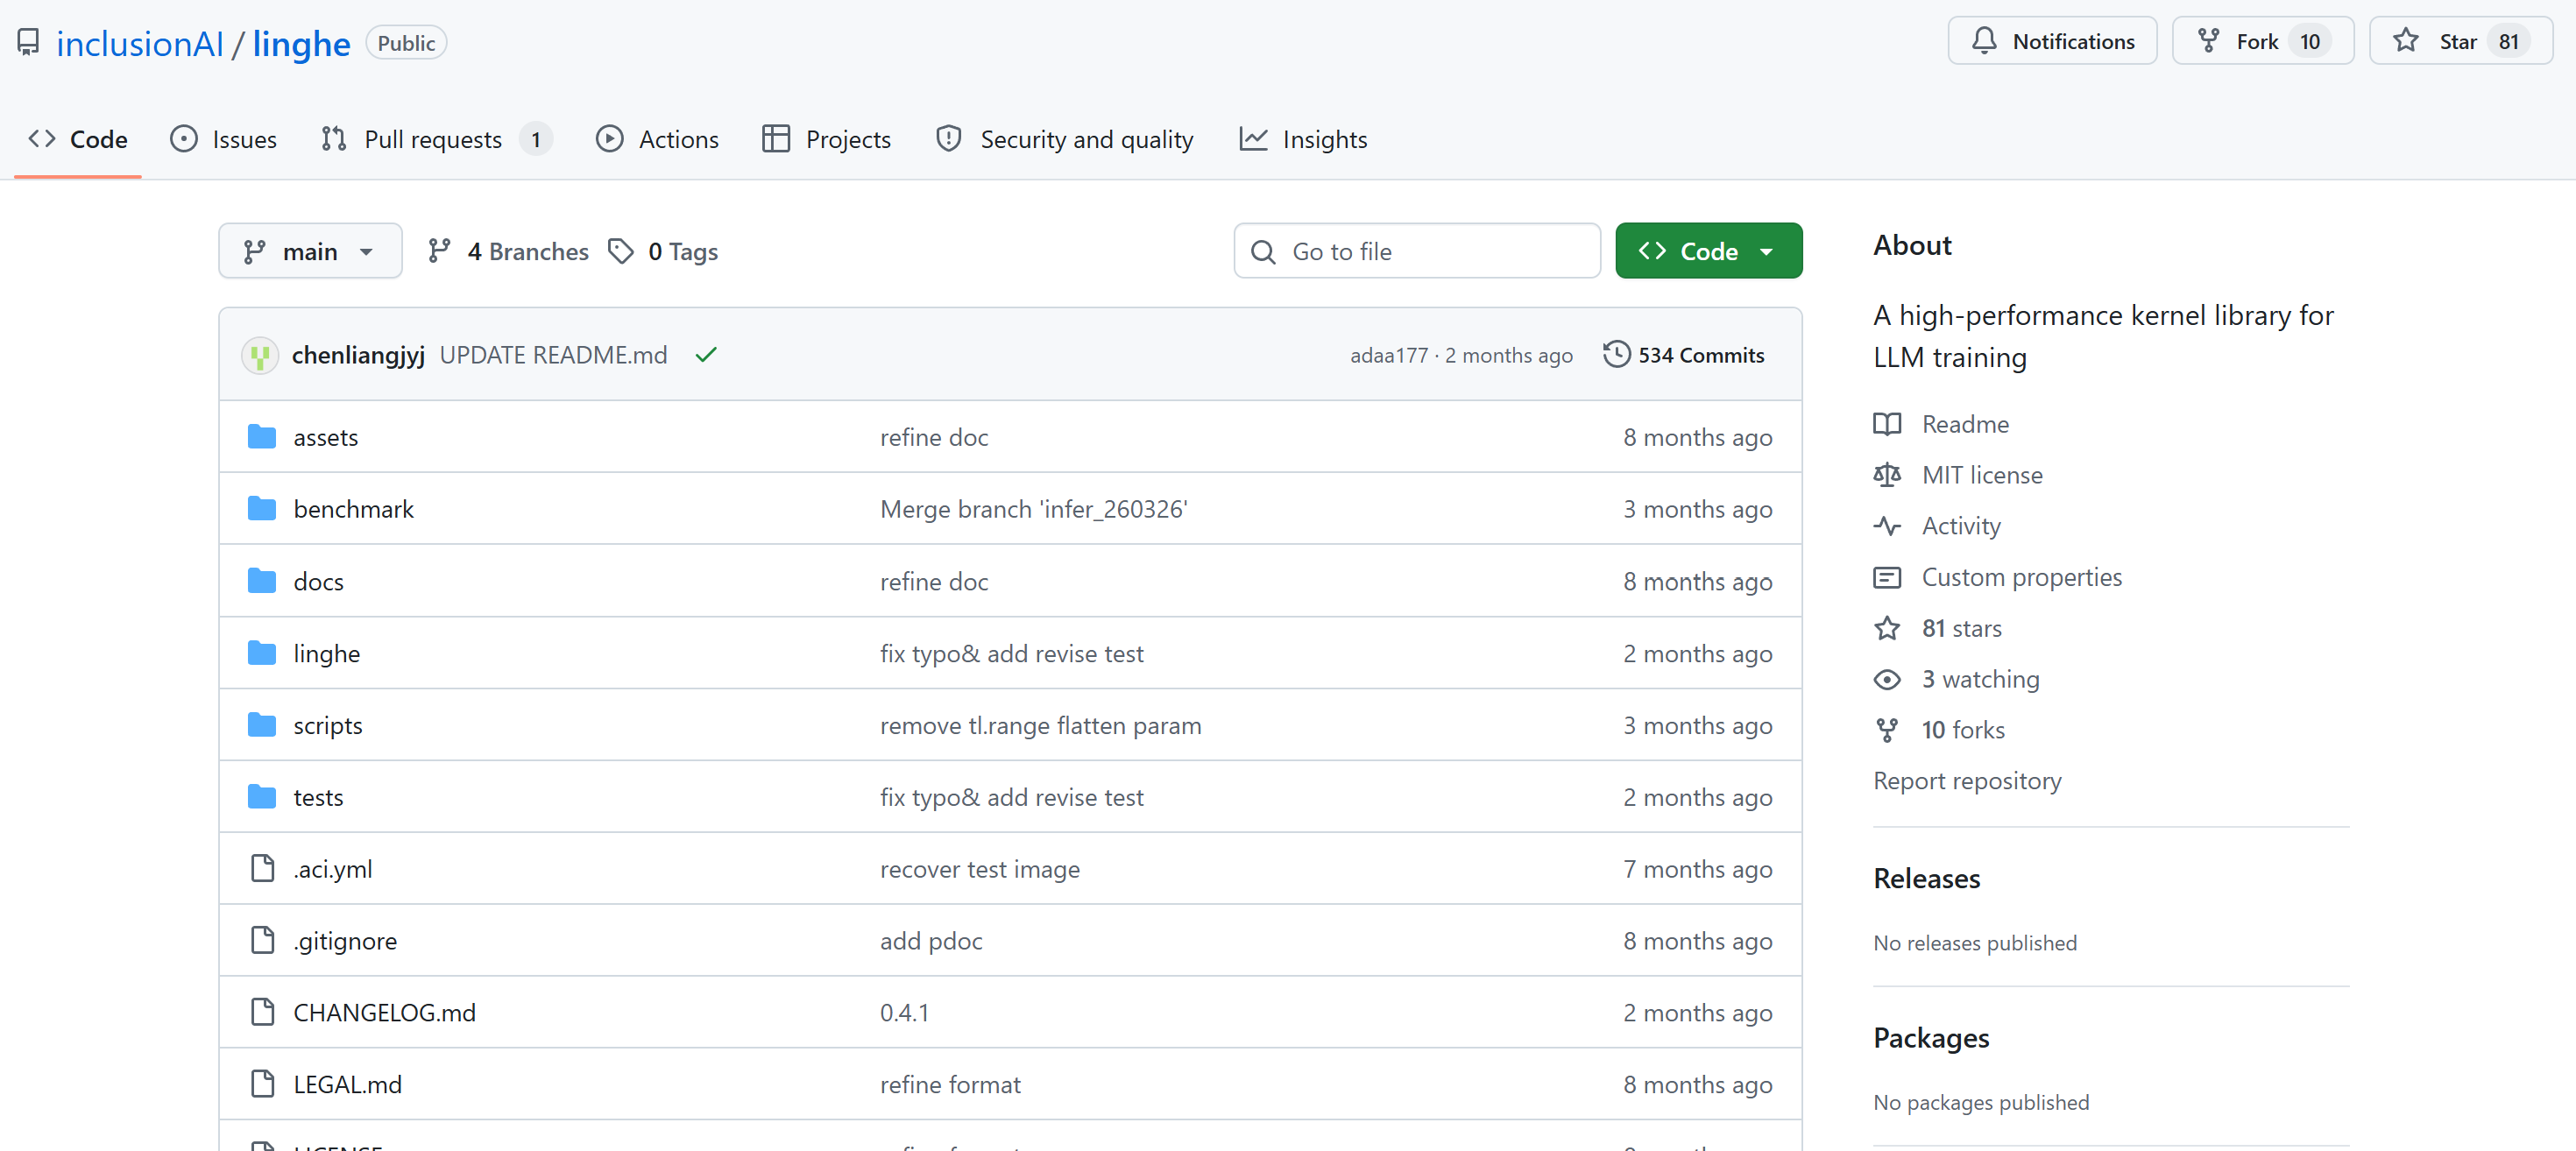The width and height of the screenshot is (2576, 1151).
Task: Click the Activity pulse icon
Action: (1887, 526)
